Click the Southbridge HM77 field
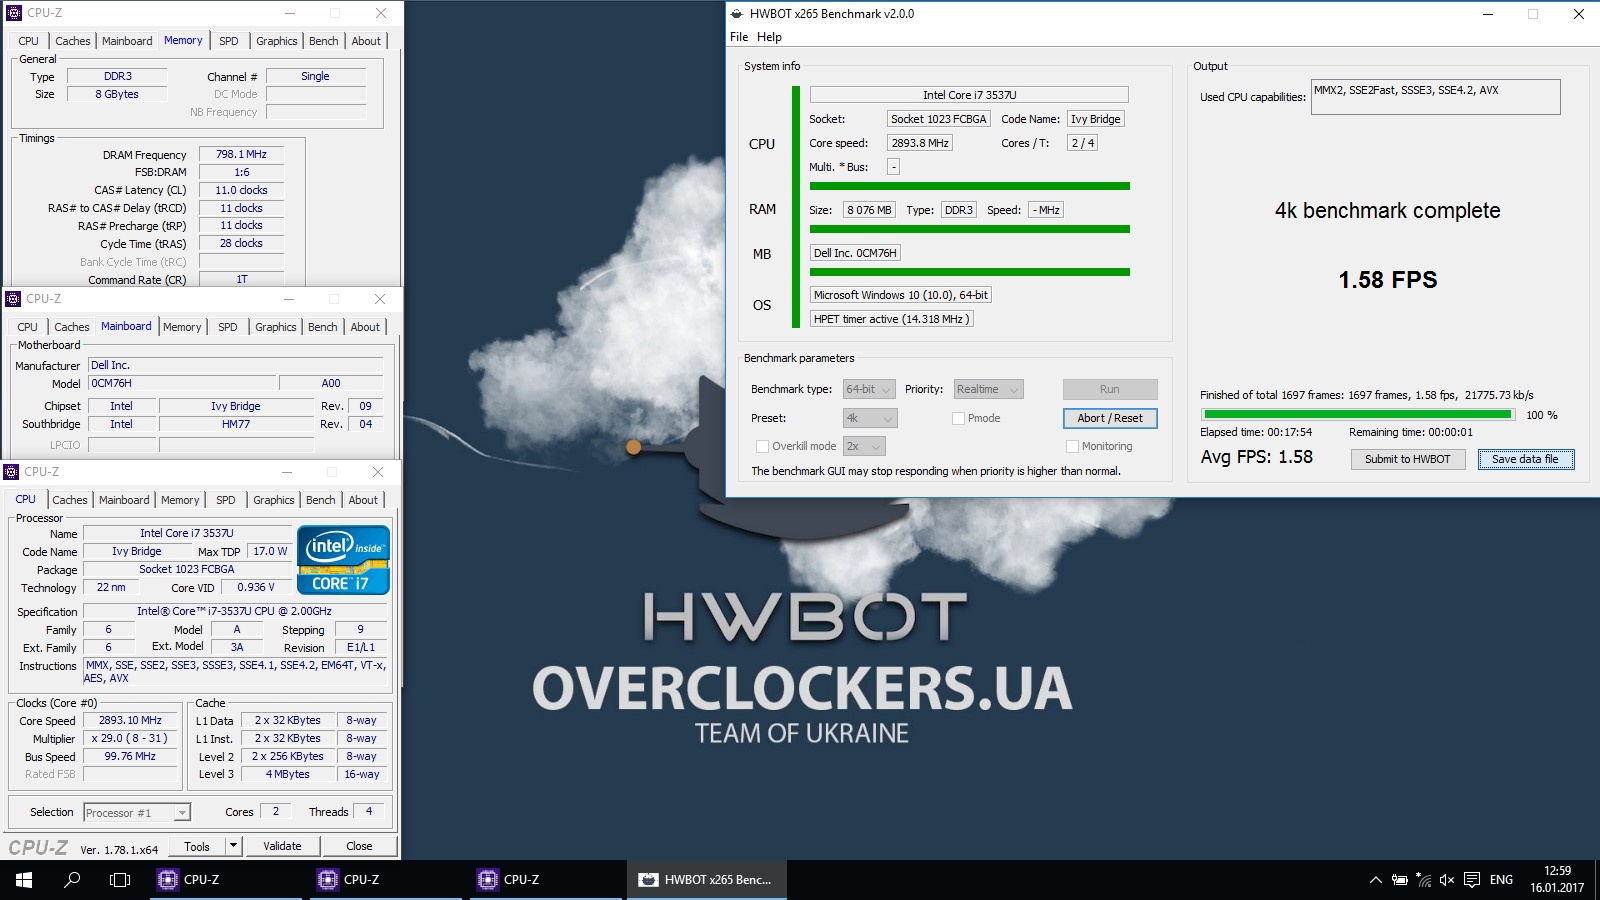The width and height of the screenshot is (1600, 900). click(236, 424)
